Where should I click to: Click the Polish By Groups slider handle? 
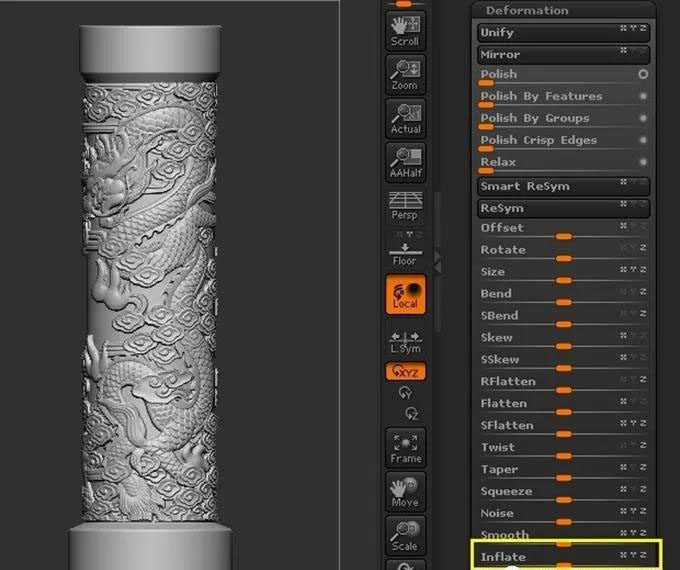point(486,127)
